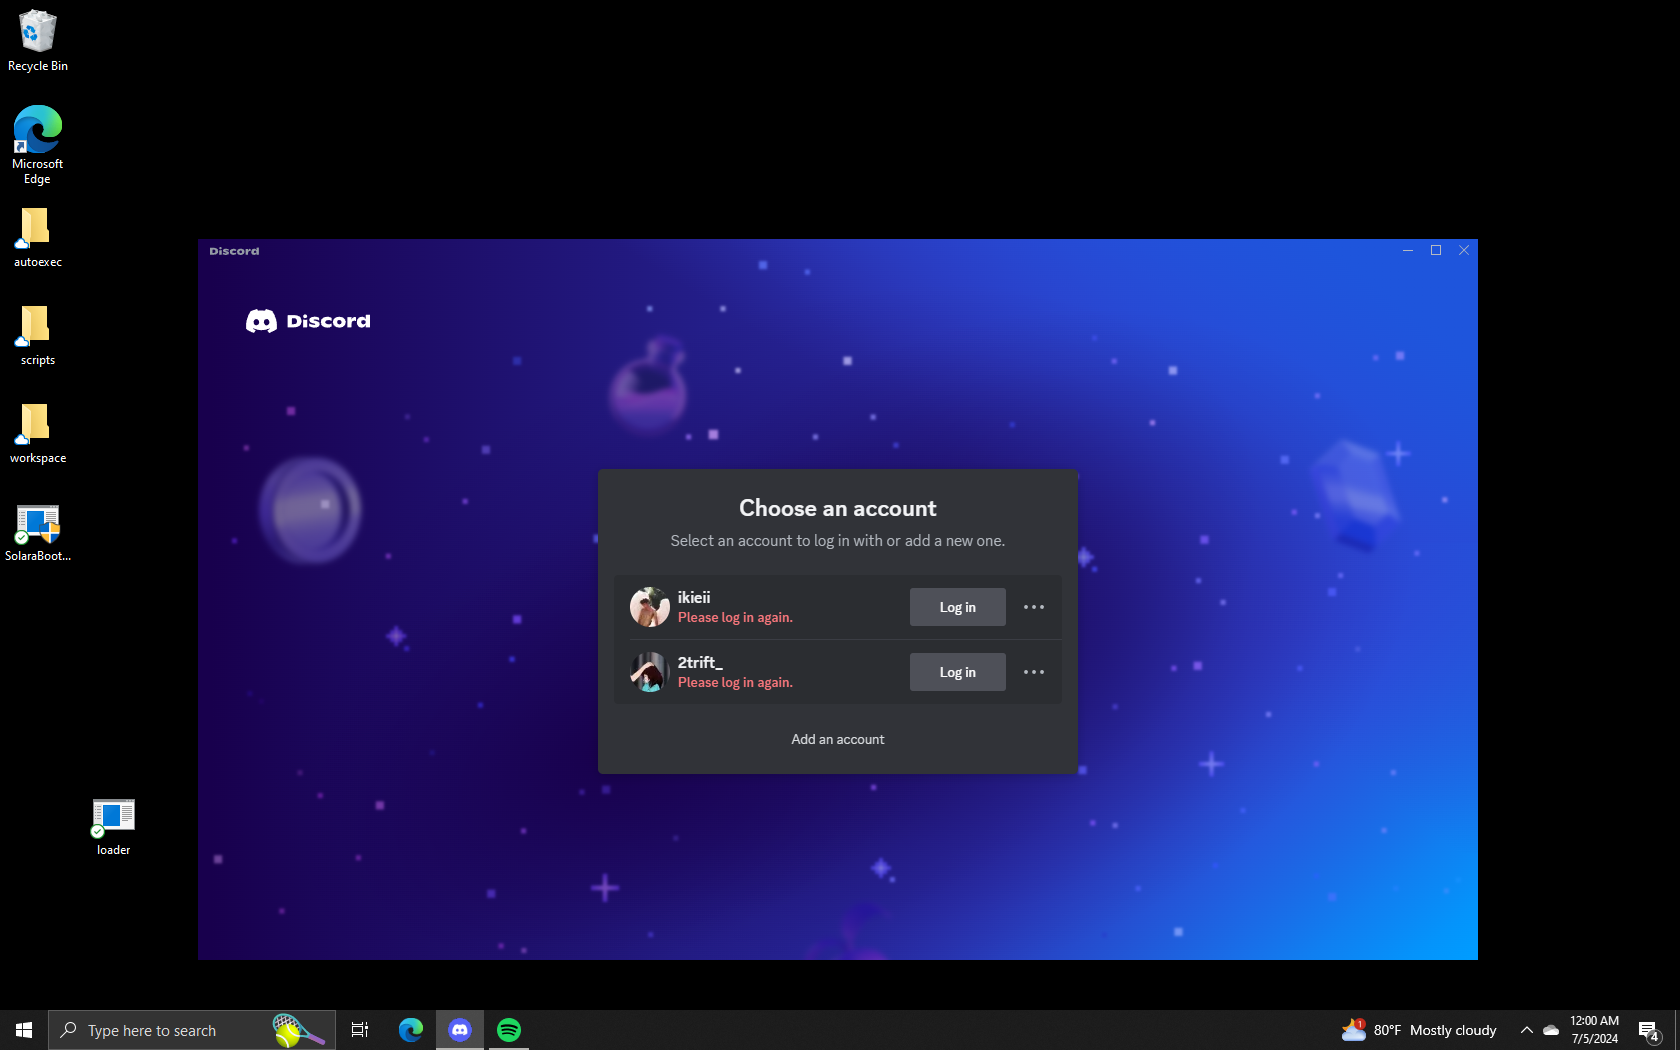This screenshot has width=1680, height=1050.
Task: Open Spotify from the taskbar
Action: tap(509, 1030)
